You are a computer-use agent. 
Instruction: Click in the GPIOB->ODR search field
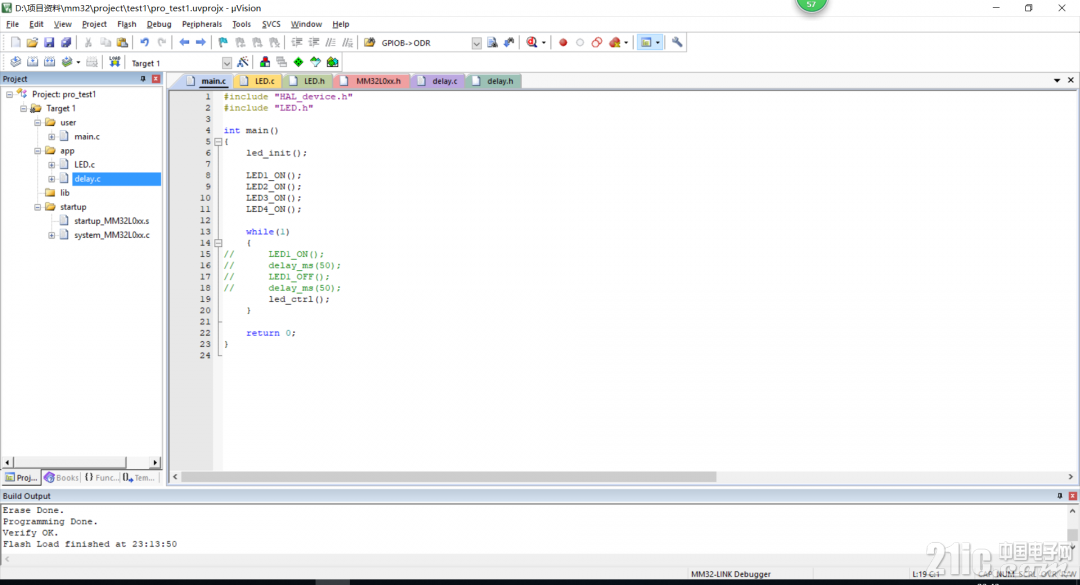[425, 43]
